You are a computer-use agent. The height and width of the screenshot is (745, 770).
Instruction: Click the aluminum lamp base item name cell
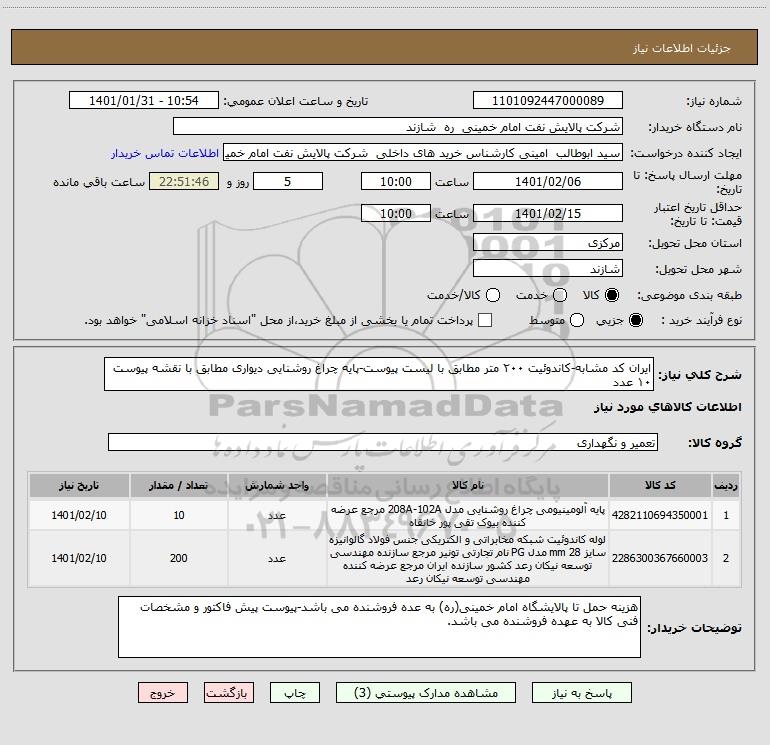click(x=468, y=515)
